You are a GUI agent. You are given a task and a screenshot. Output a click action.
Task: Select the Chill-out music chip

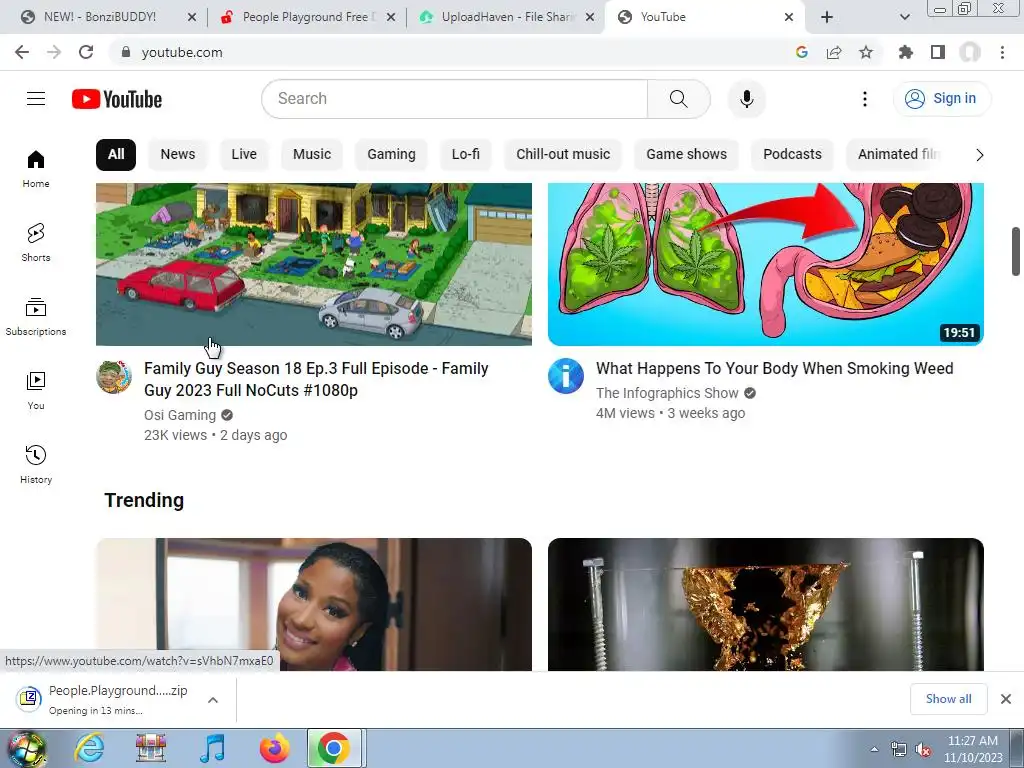(x=563, y=155)
